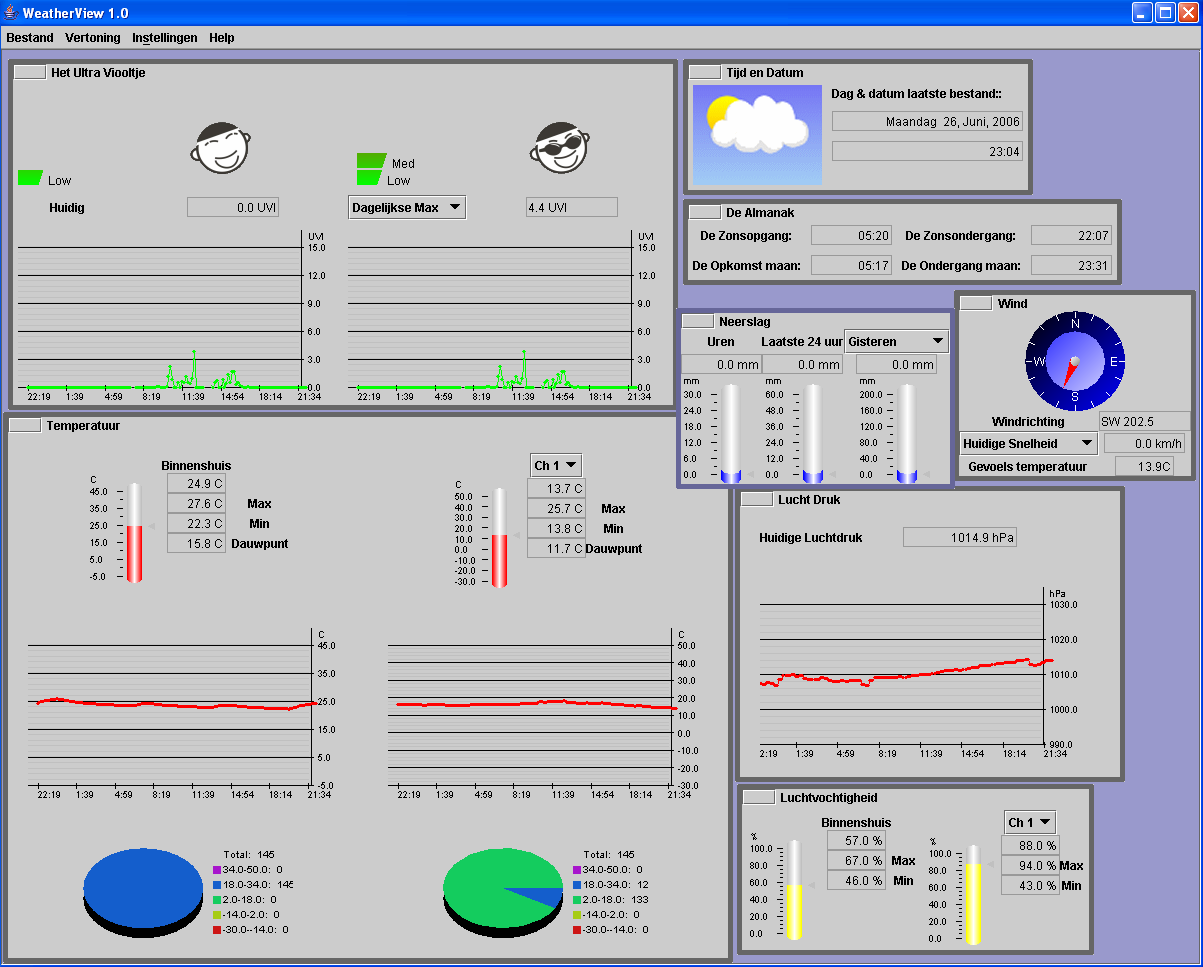Open the Huidige Snelheid dropdown
Screen dimensions: 1203x967
(x=1029, y=443)
